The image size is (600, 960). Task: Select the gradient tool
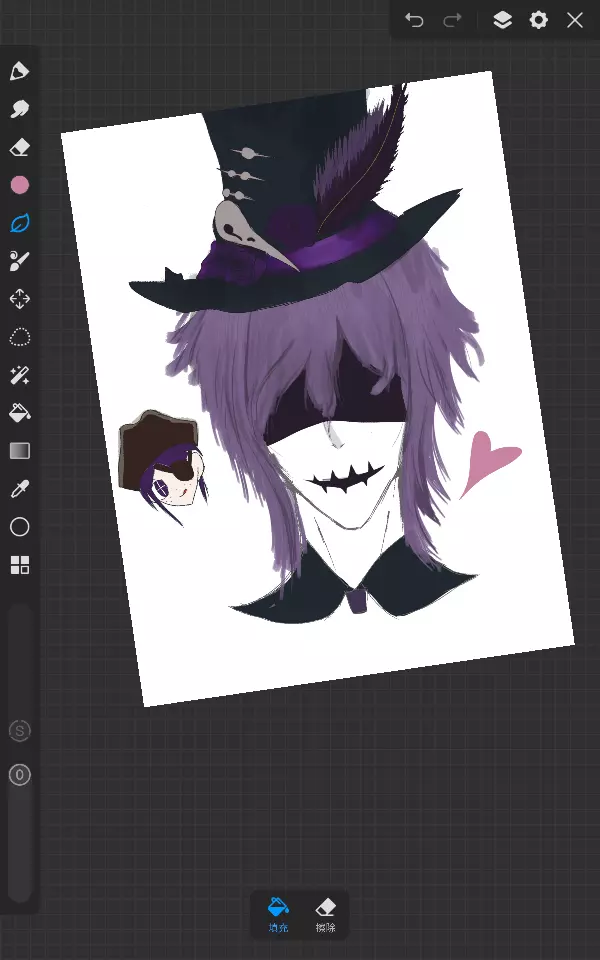coord(20,451)
